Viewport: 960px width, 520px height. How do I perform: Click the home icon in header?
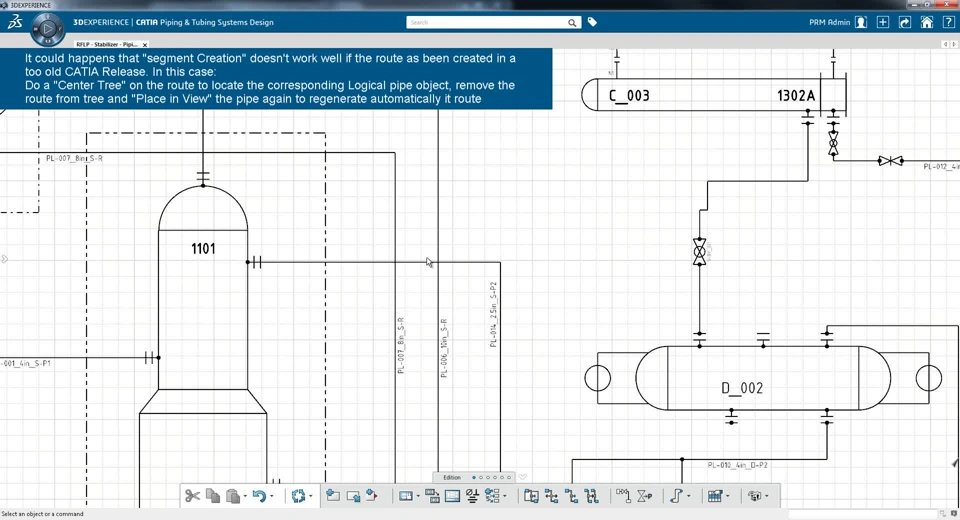pyautogui.click(x=927, y=22)
